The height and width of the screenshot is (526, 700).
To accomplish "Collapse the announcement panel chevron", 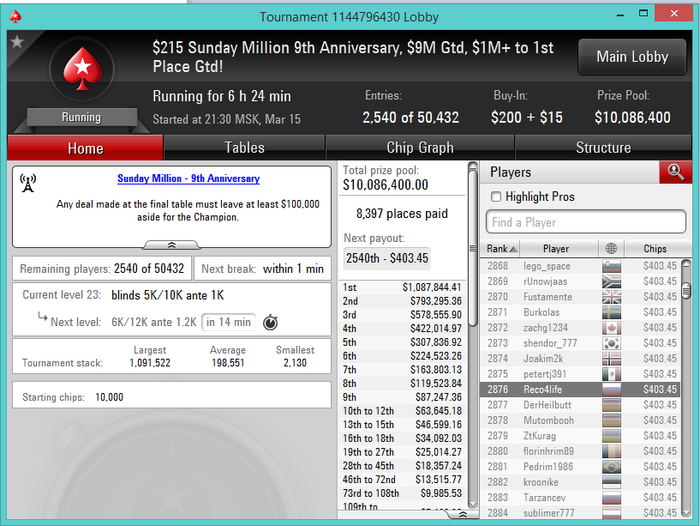I will tap(171, 245).
